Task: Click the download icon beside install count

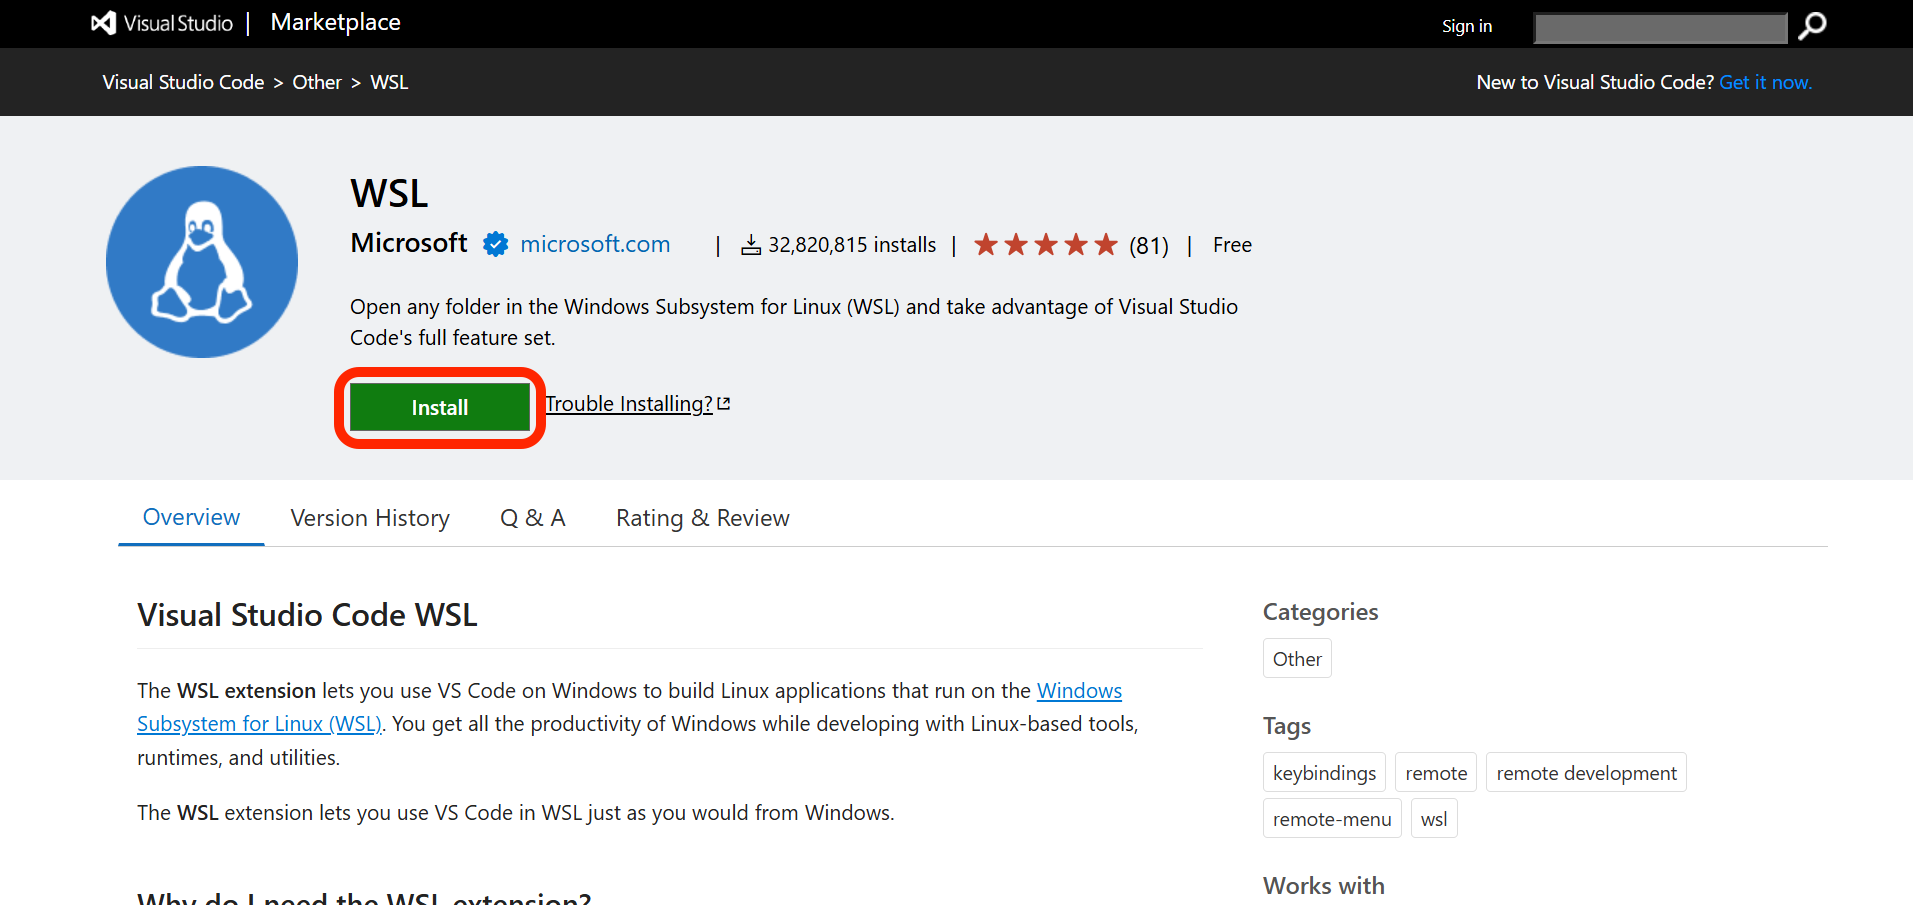Action: pos(750,244)
